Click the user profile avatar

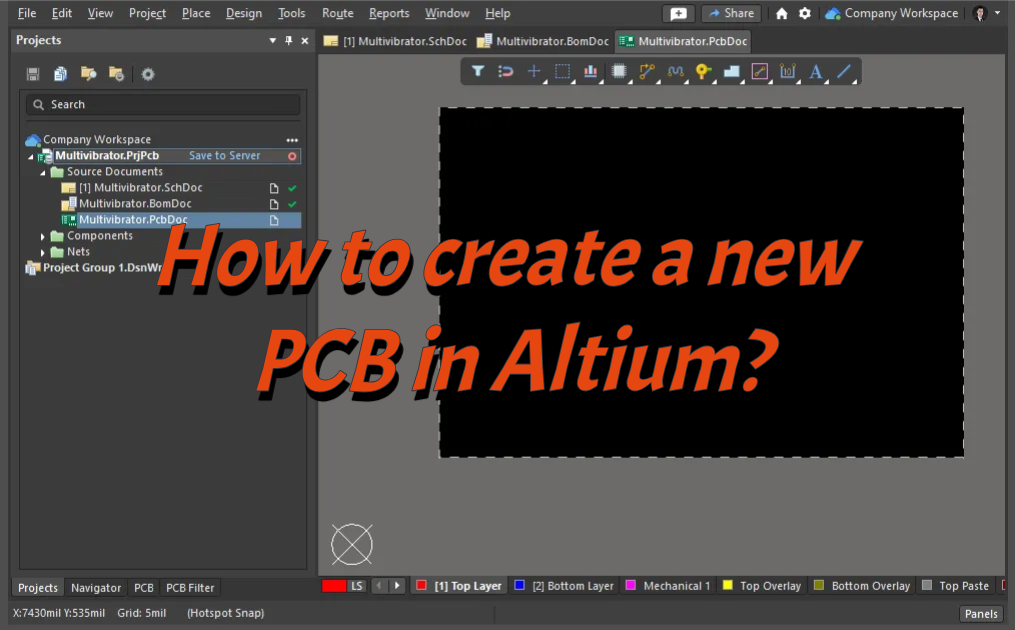click(x=980, y=14)
